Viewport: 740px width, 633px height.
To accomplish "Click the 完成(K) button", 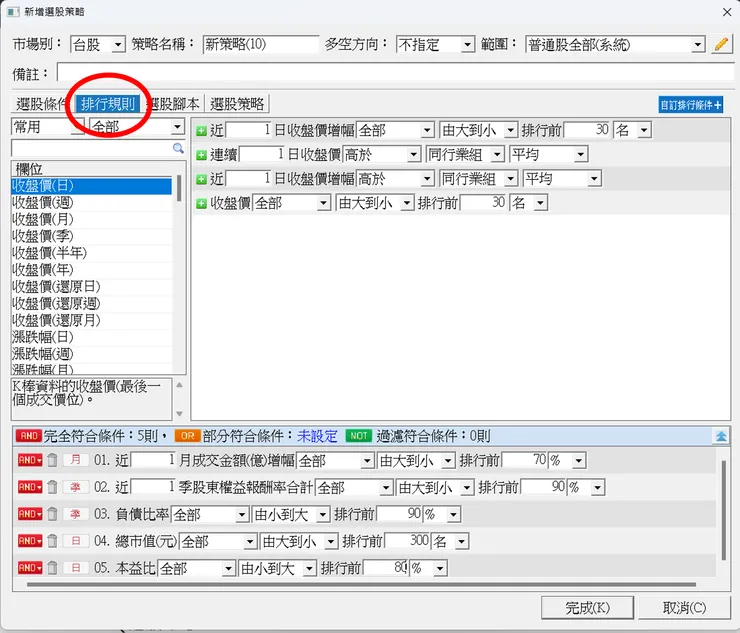I will click(588, 608).
